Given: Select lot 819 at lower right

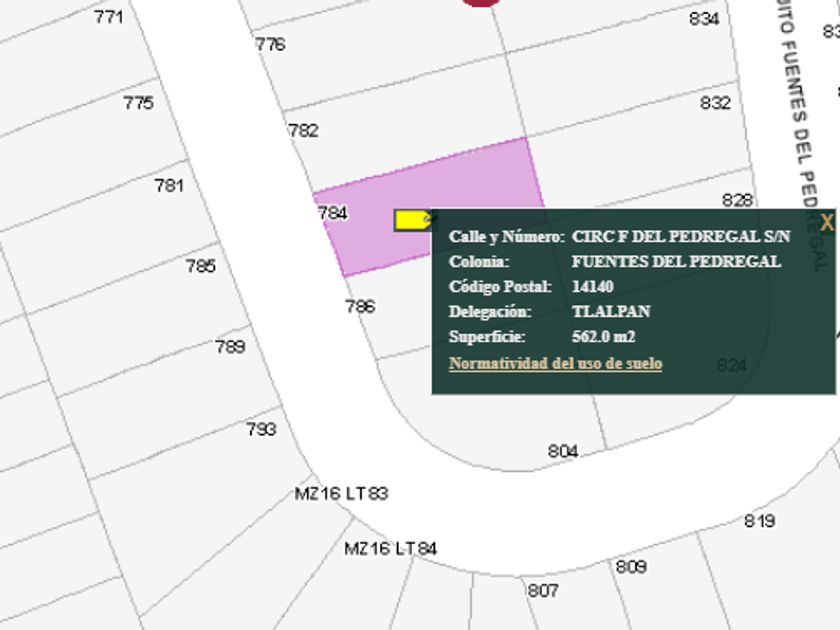Looking at the screenshot, I should [x=759, y=521].
